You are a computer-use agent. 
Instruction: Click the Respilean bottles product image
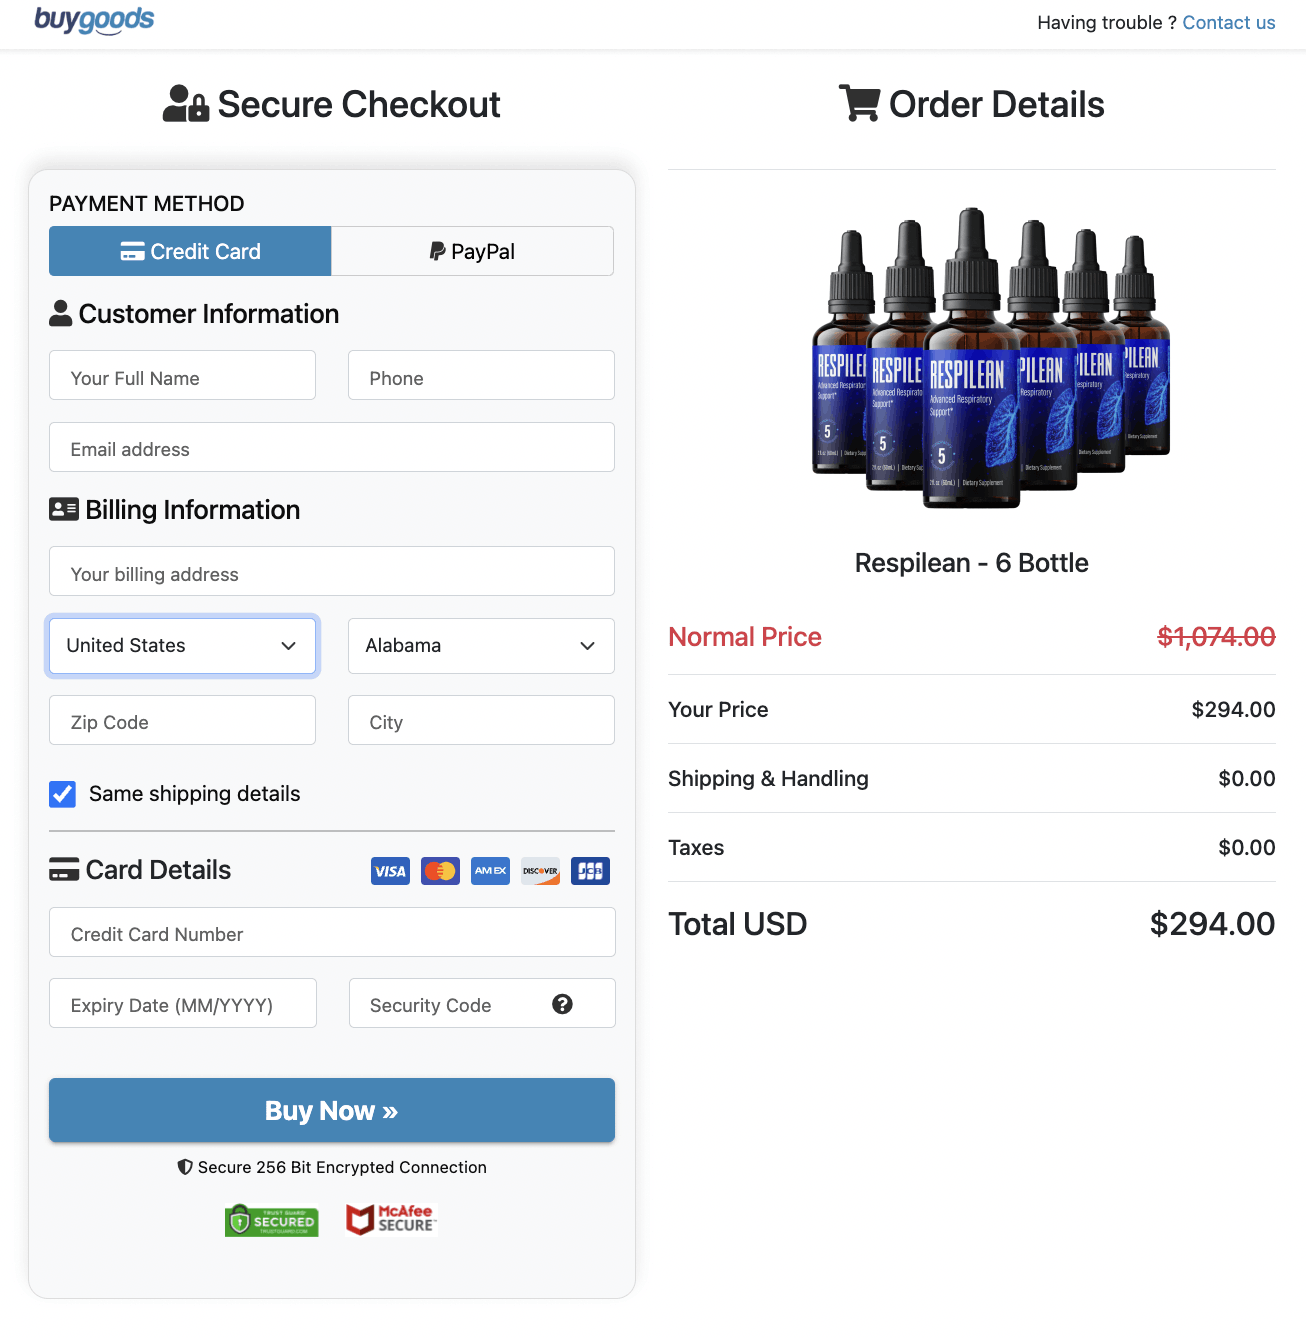(991, 358)
